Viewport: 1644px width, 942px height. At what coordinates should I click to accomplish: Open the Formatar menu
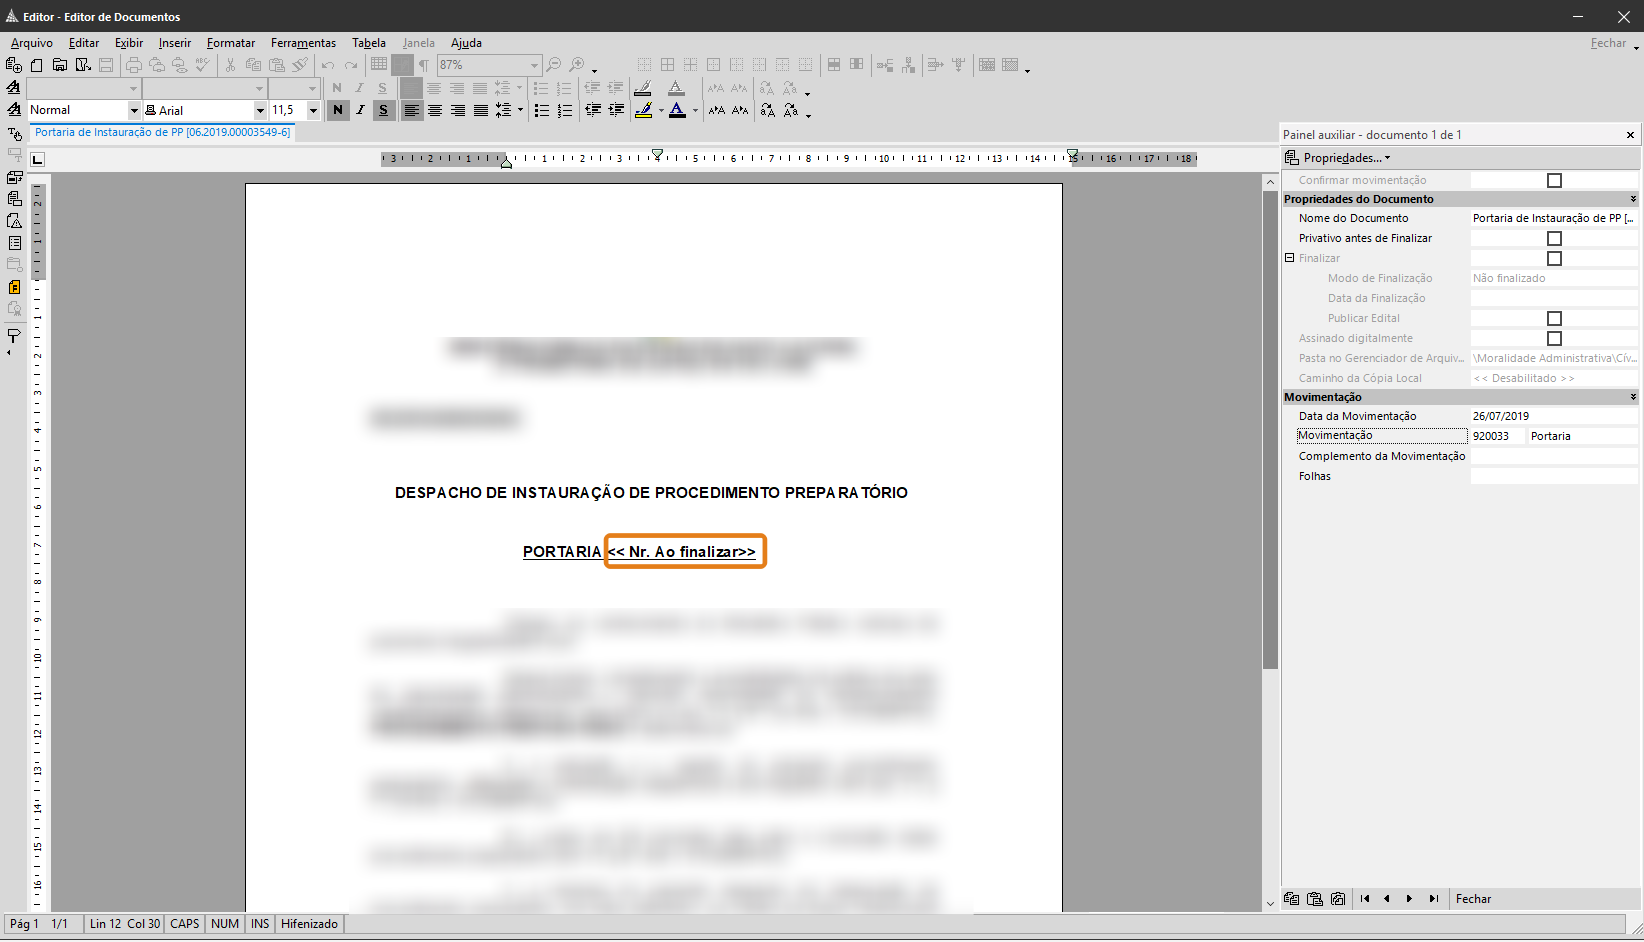click(x=231, y=43)
